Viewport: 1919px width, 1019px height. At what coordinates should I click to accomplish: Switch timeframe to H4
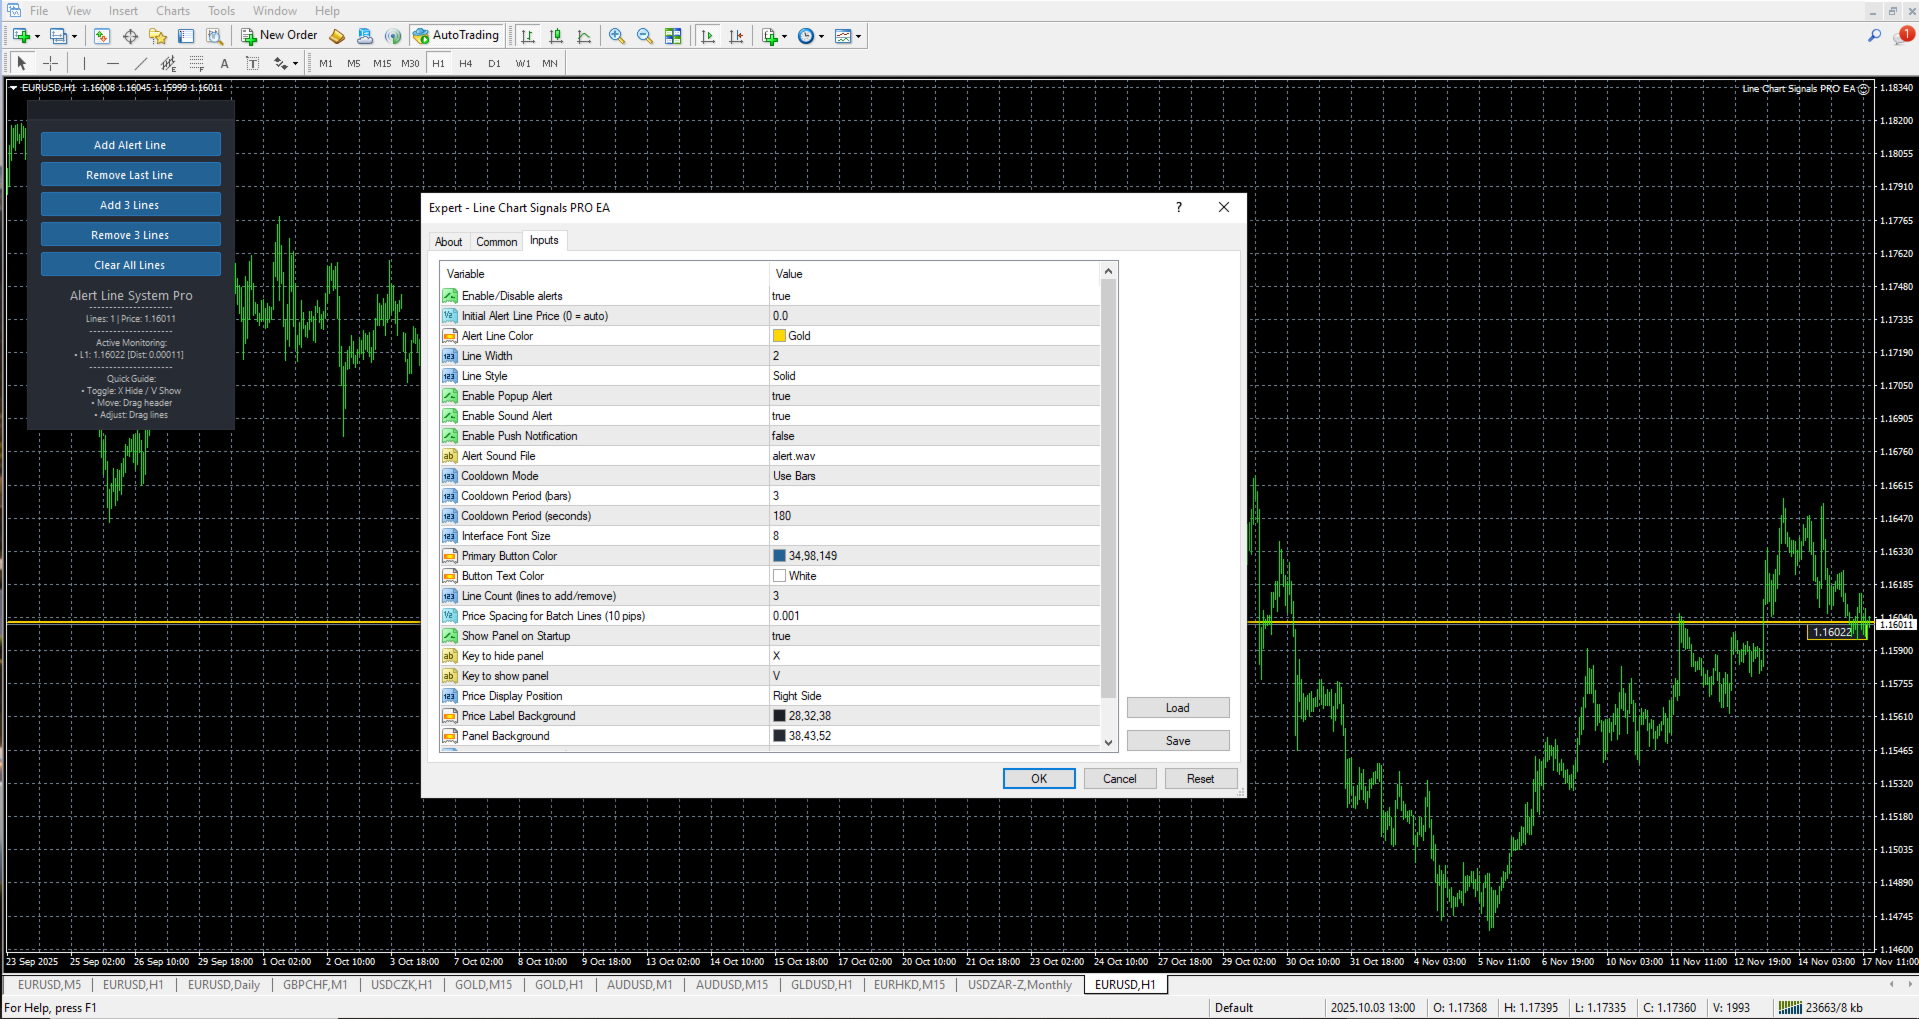(466, 63)
